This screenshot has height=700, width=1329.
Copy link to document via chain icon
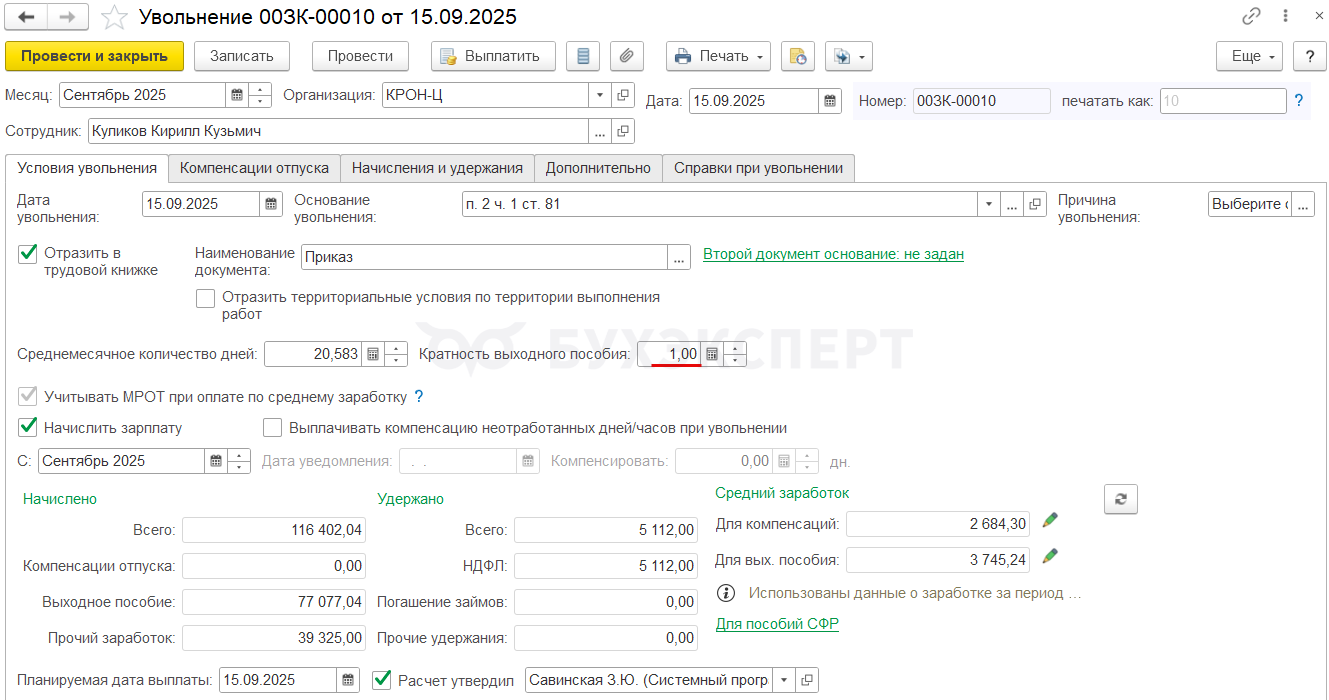tap(1251, 16)
